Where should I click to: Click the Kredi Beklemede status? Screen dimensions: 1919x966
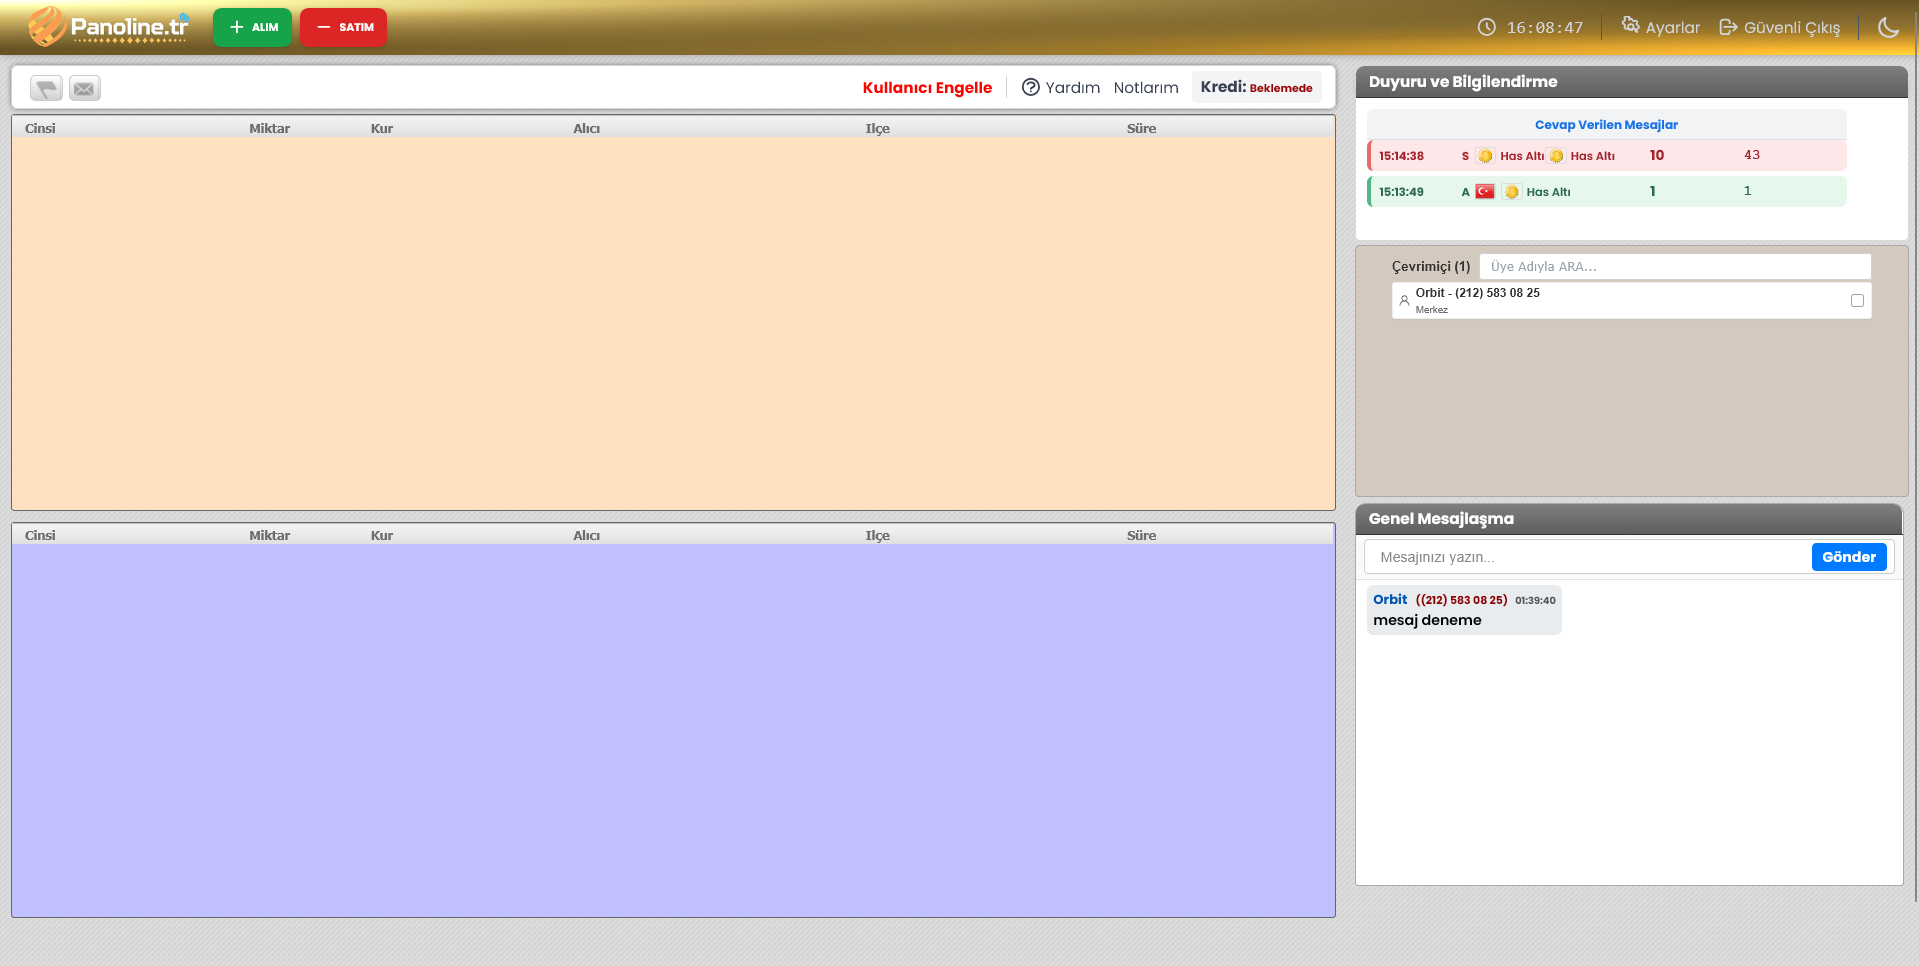[1256, 87]
